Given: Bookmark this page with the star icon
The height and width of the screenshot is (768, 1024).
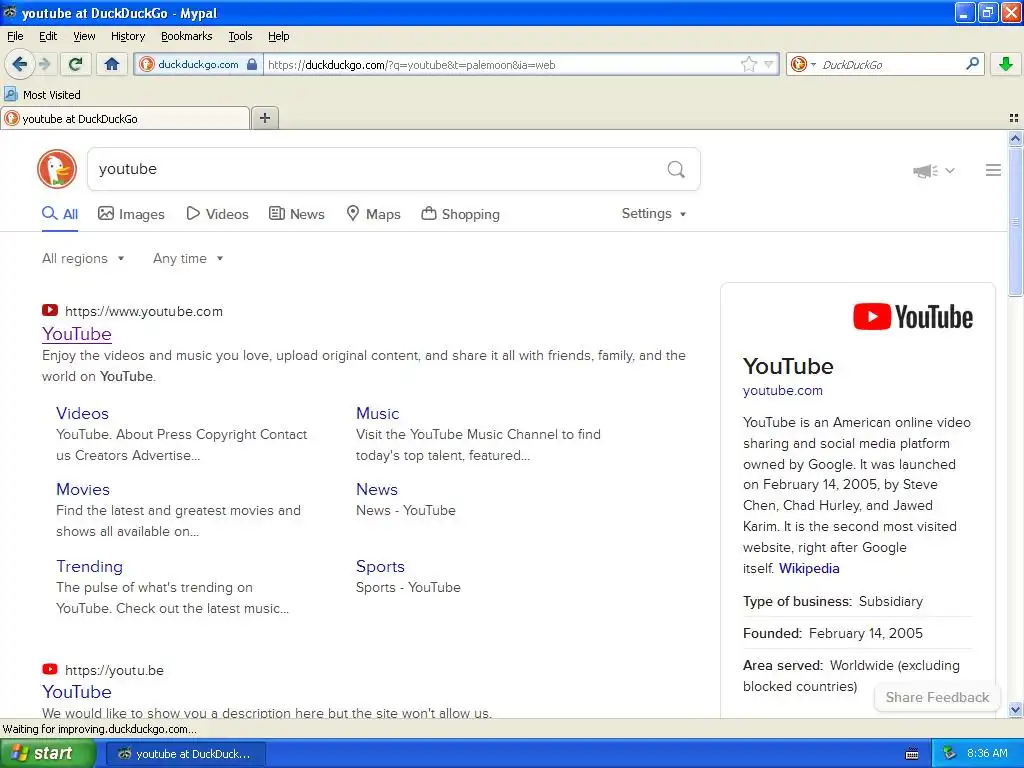Looking at the screenshot, I should pyautogui.click(x=748, y=64).
